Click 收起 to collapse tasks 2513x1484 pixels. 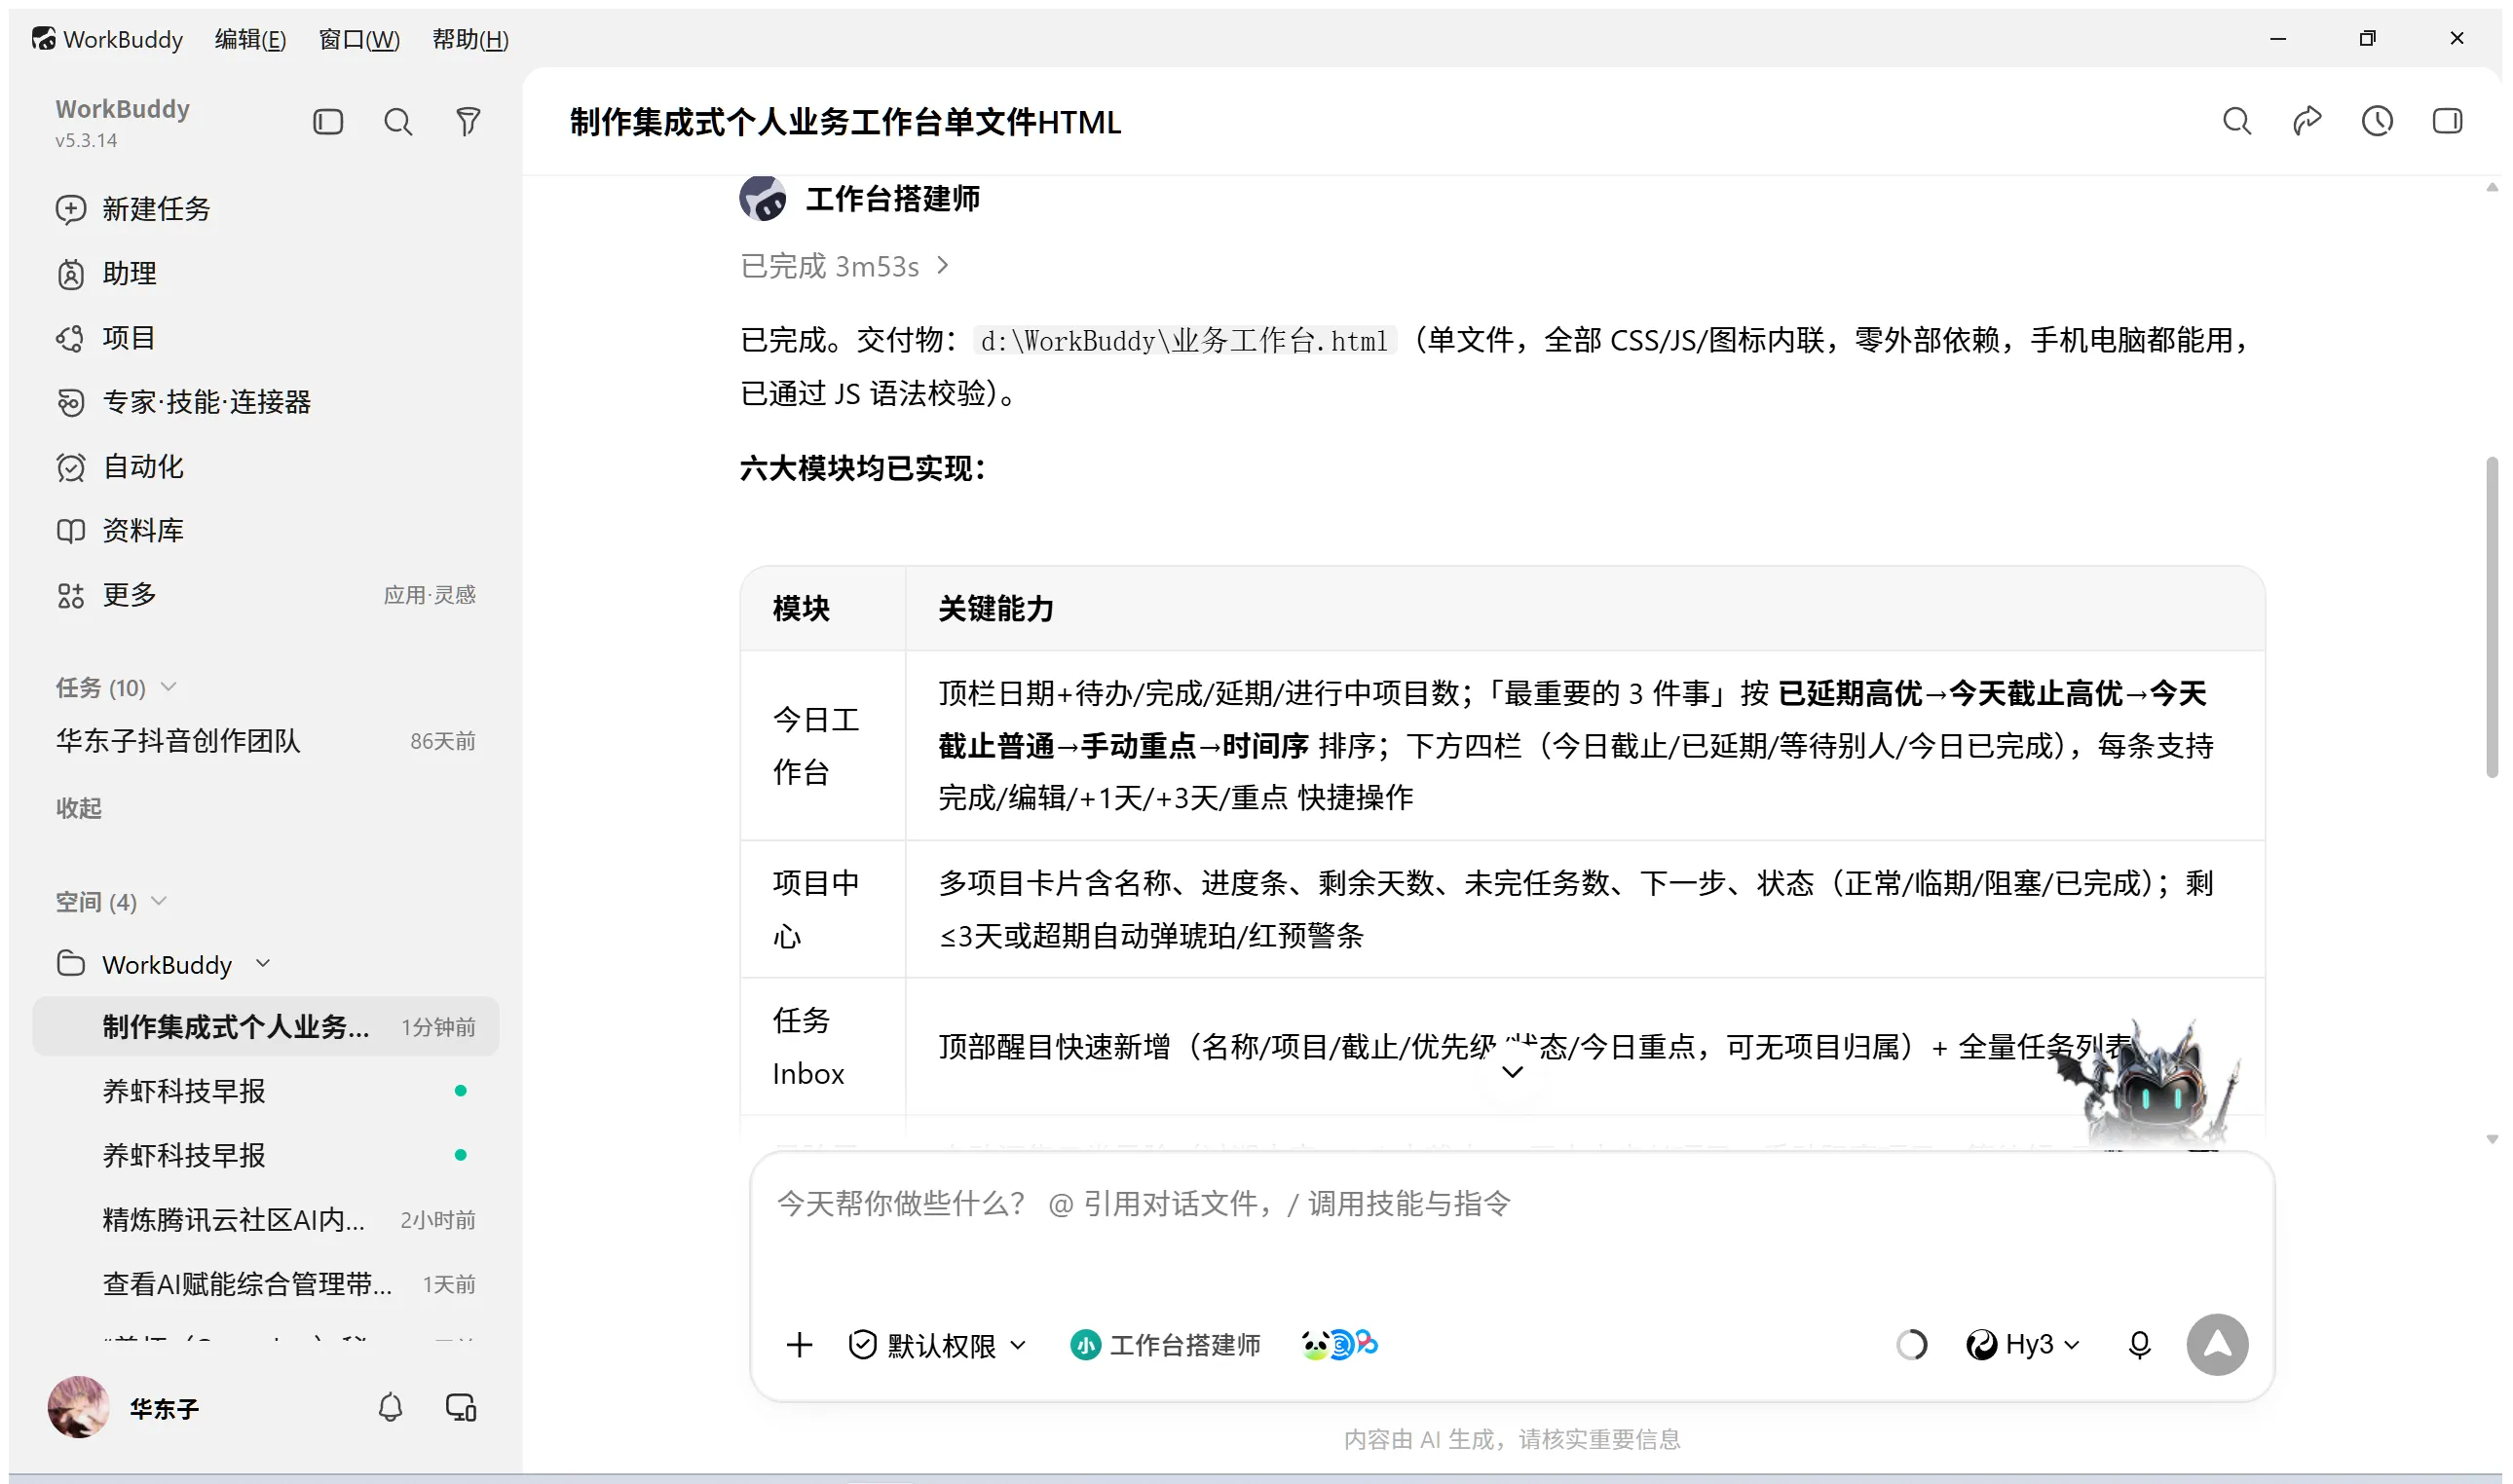(79, 808)
